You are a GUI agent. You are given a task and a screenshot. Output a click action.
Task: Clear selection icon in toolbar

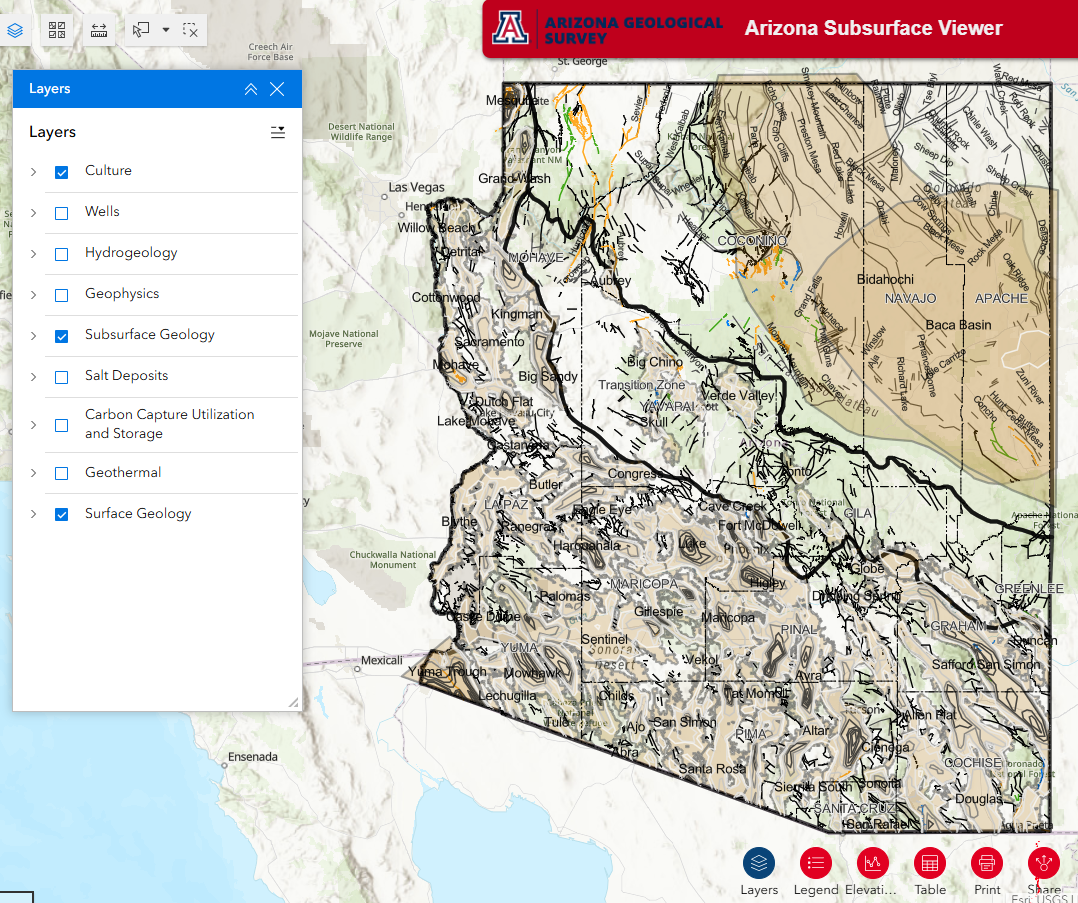tap(190, 30)
